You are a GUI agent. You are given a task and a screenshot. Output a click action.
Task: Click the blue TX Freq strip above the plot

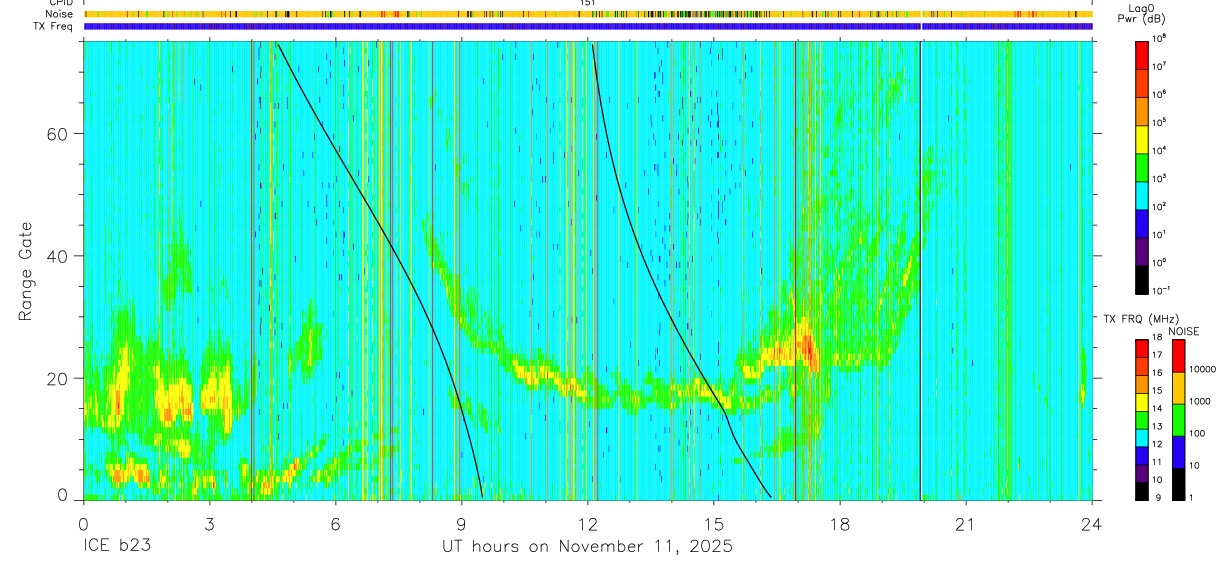click(x=588, y=27)
